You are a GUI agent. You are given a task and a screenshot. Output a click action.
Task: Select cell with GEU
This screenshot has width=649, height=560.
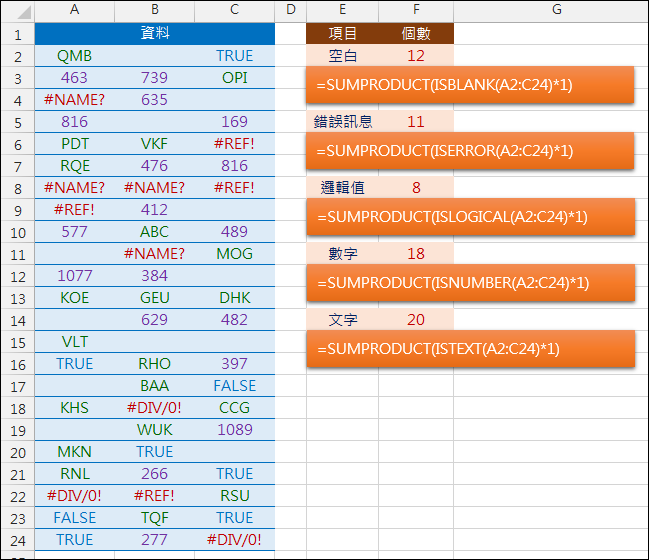point(154,298)
